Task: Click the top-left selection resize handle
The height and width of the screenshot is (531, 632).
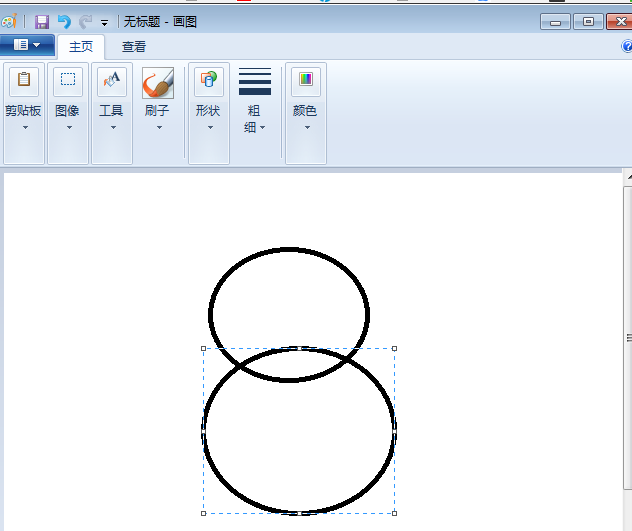Action: (204, 348)
